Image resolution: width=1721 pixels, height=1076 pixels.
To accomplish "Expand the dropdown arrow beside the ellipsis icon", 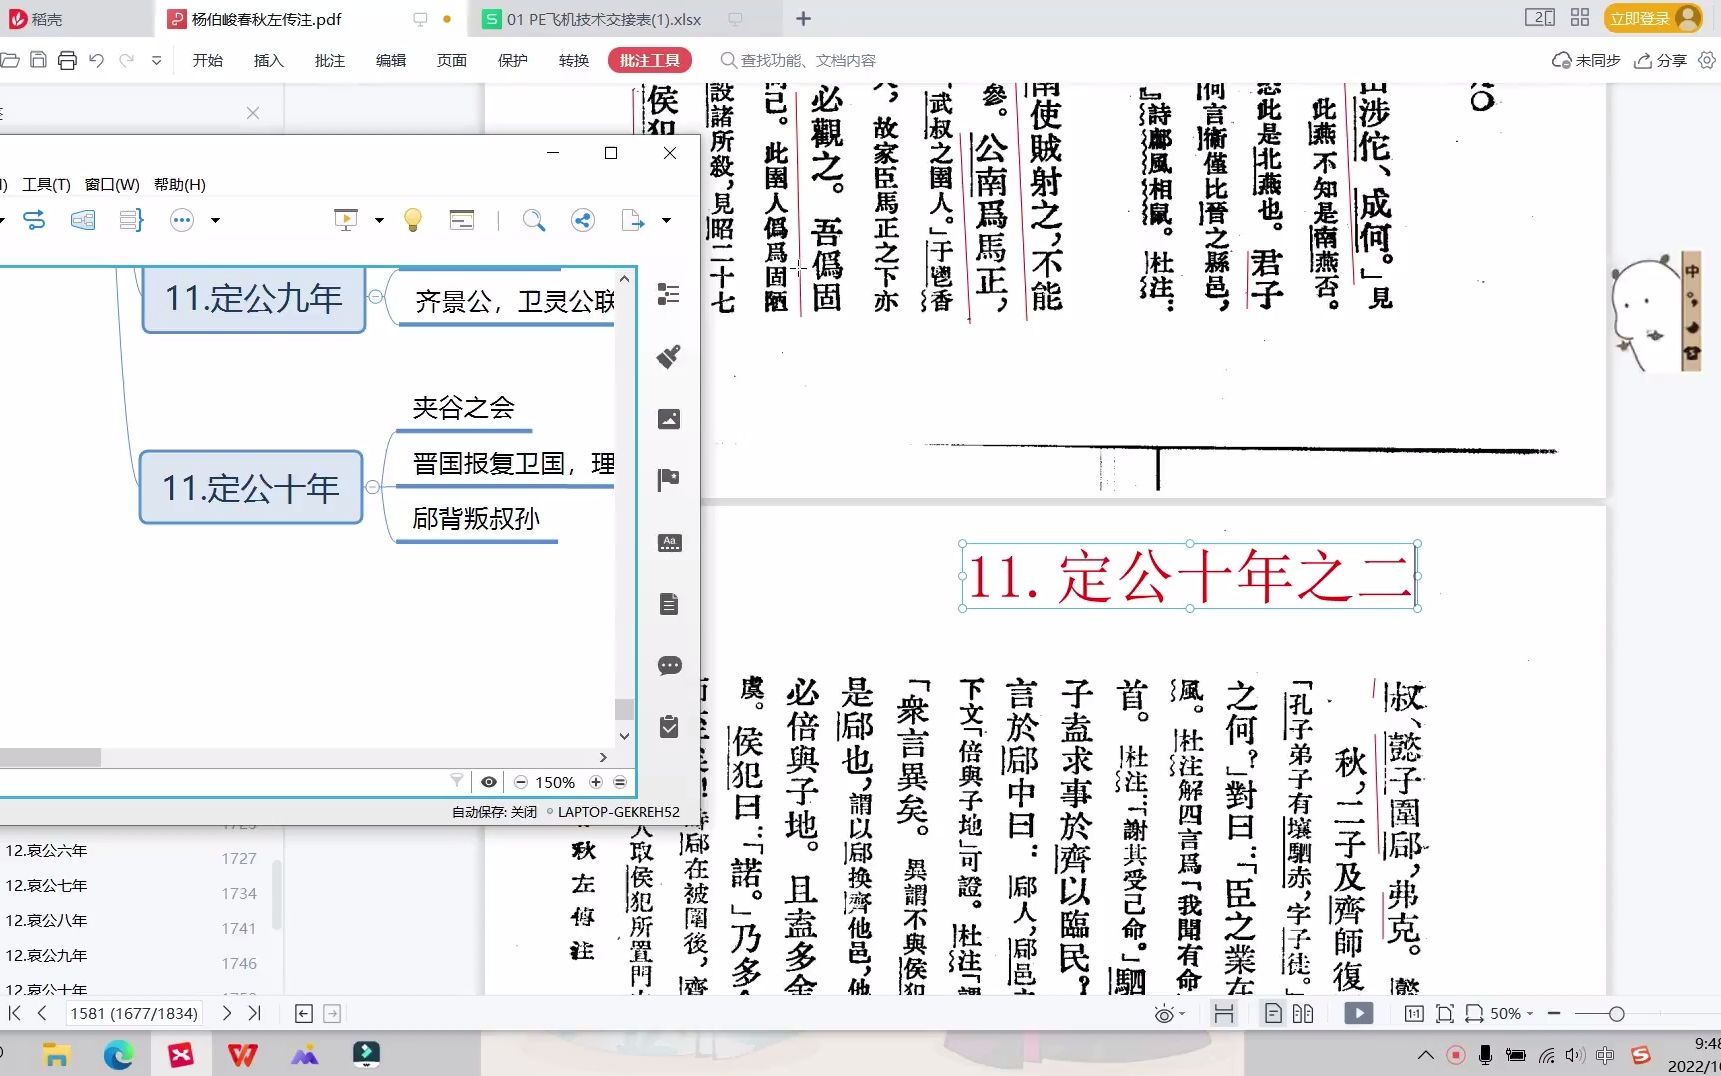I will [215, 220].
